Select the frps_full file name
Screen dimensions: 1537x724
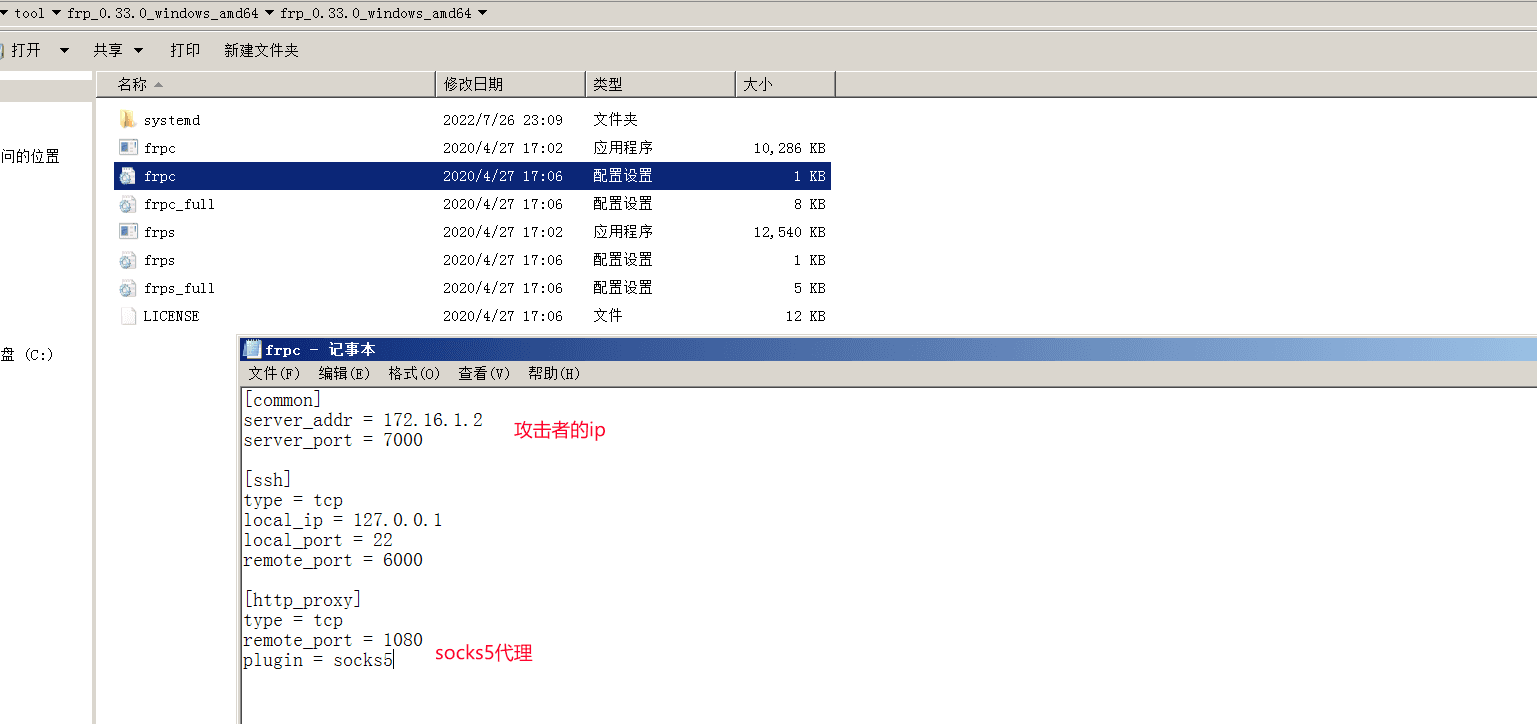pyautogui.click(x=179, y=288)
